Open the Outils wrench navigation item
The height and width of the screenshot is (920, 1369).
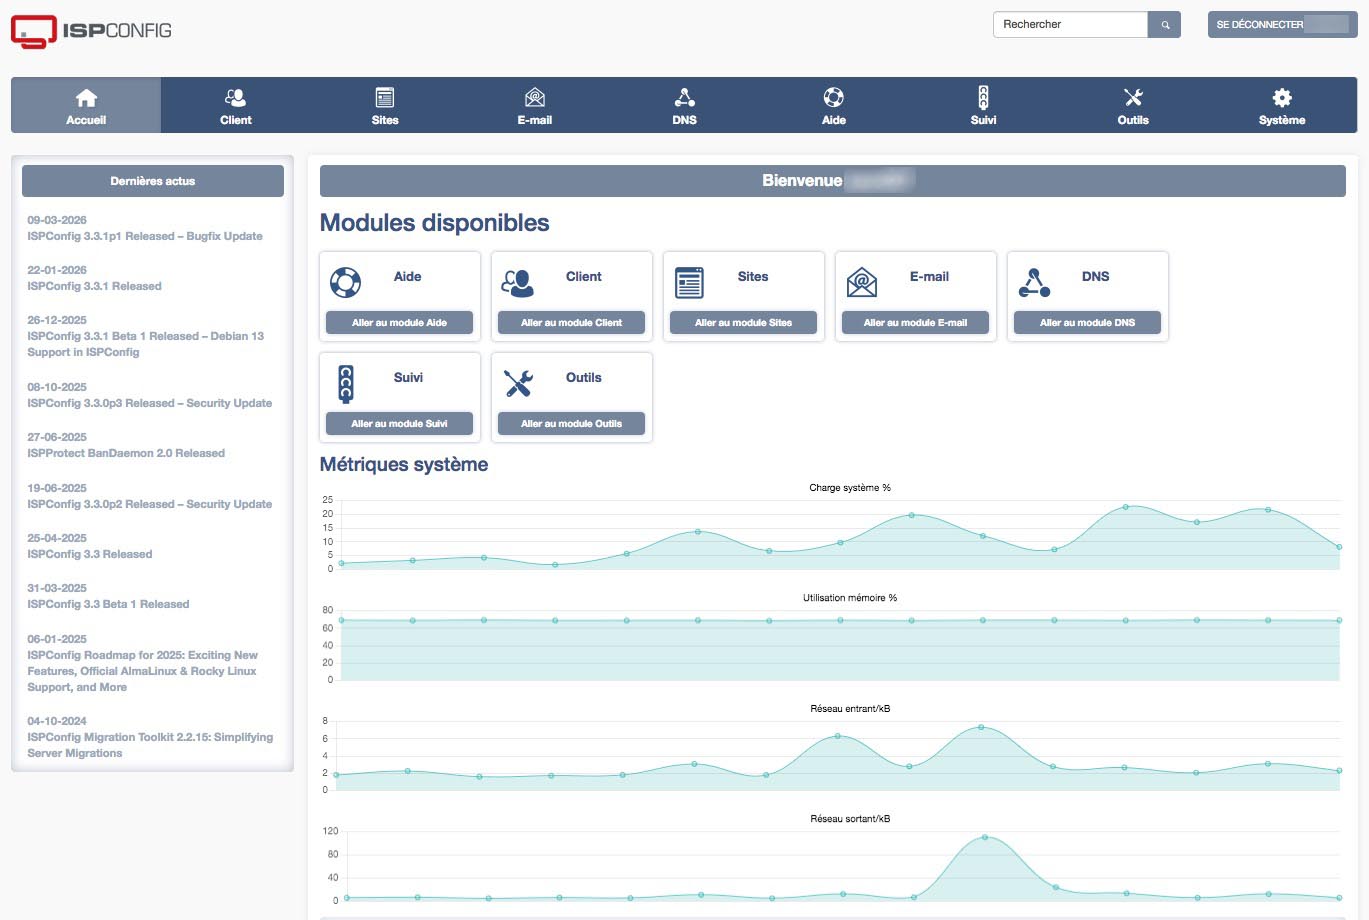coord(1133,106)
